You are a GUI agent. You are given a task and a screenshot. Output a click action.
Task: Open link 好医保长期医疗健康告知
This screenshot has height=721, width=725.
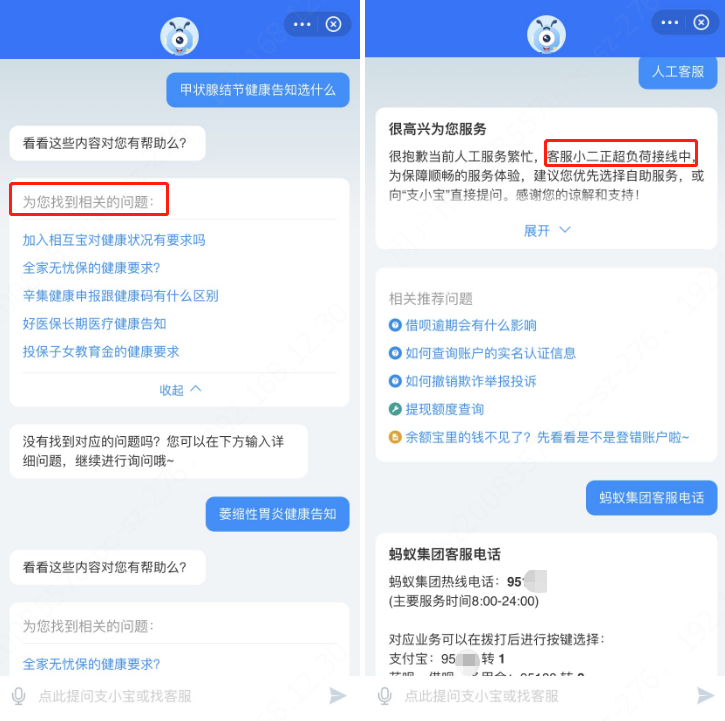[x=94, y=324]
